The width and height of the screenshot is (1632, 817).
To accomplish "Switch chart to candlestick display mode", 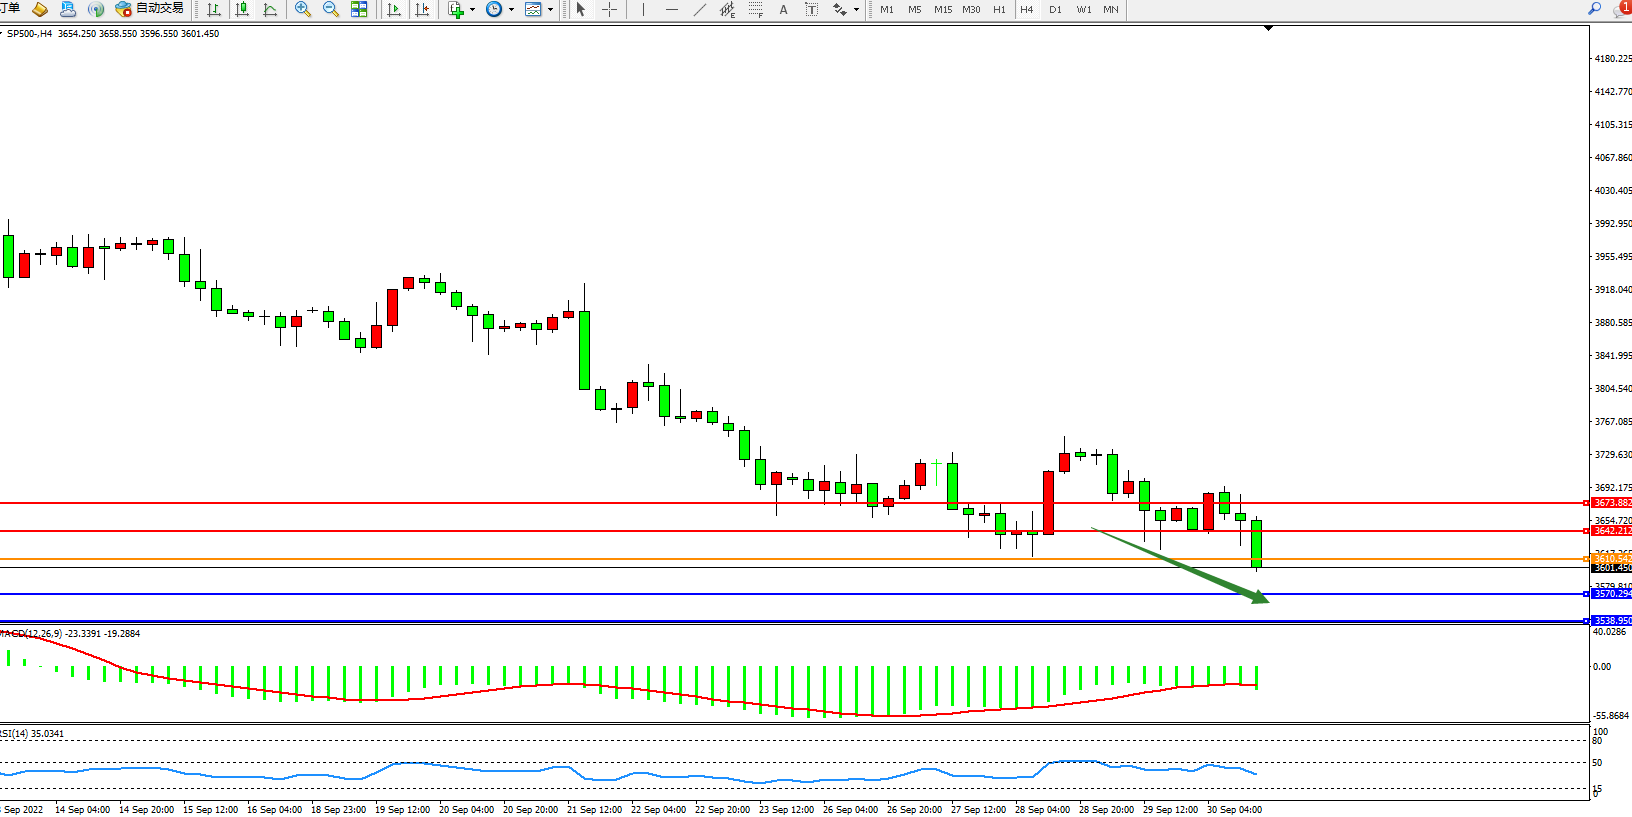I will pyautogui.click(x=242, y=9).
